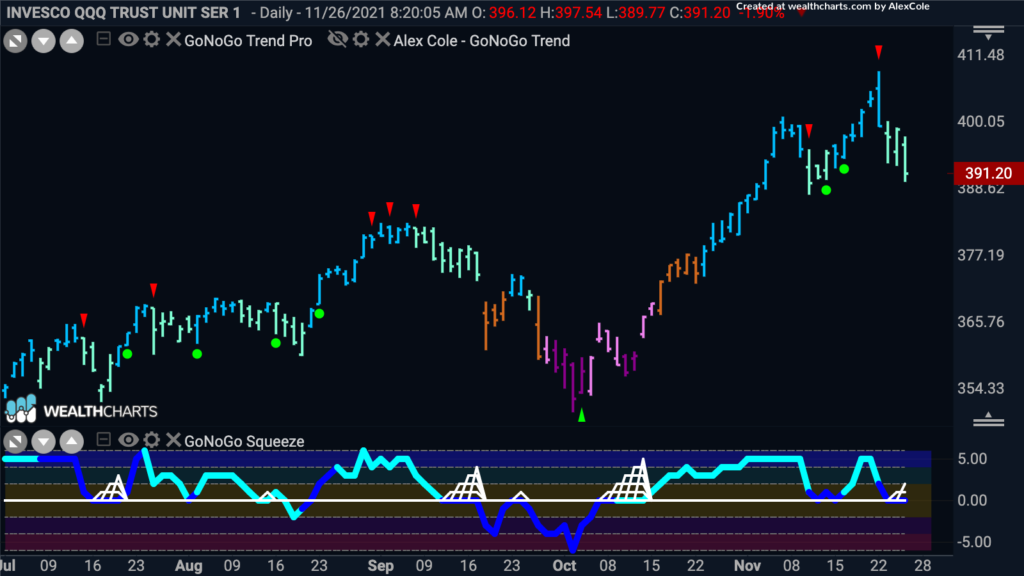Collapse the GoNoGo Trend Pro indicator

pyautogui.click(x=103, y=39)
